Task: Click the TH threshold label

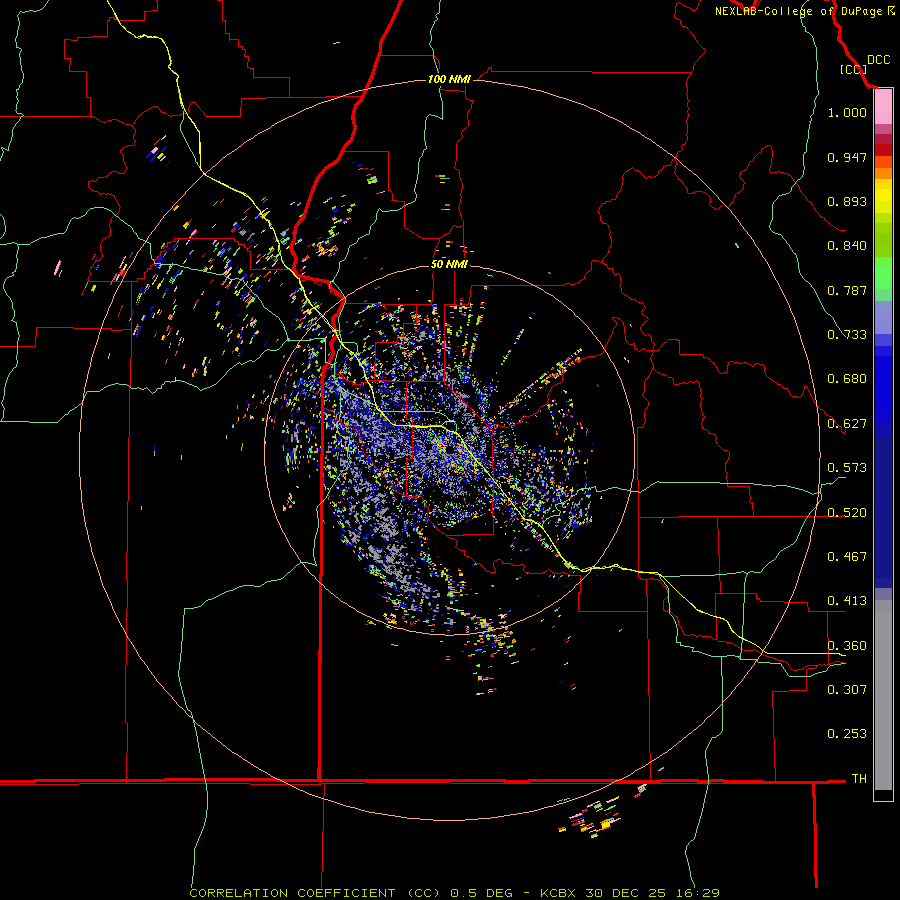Action: pyautogui.click(x=859, y=779)
